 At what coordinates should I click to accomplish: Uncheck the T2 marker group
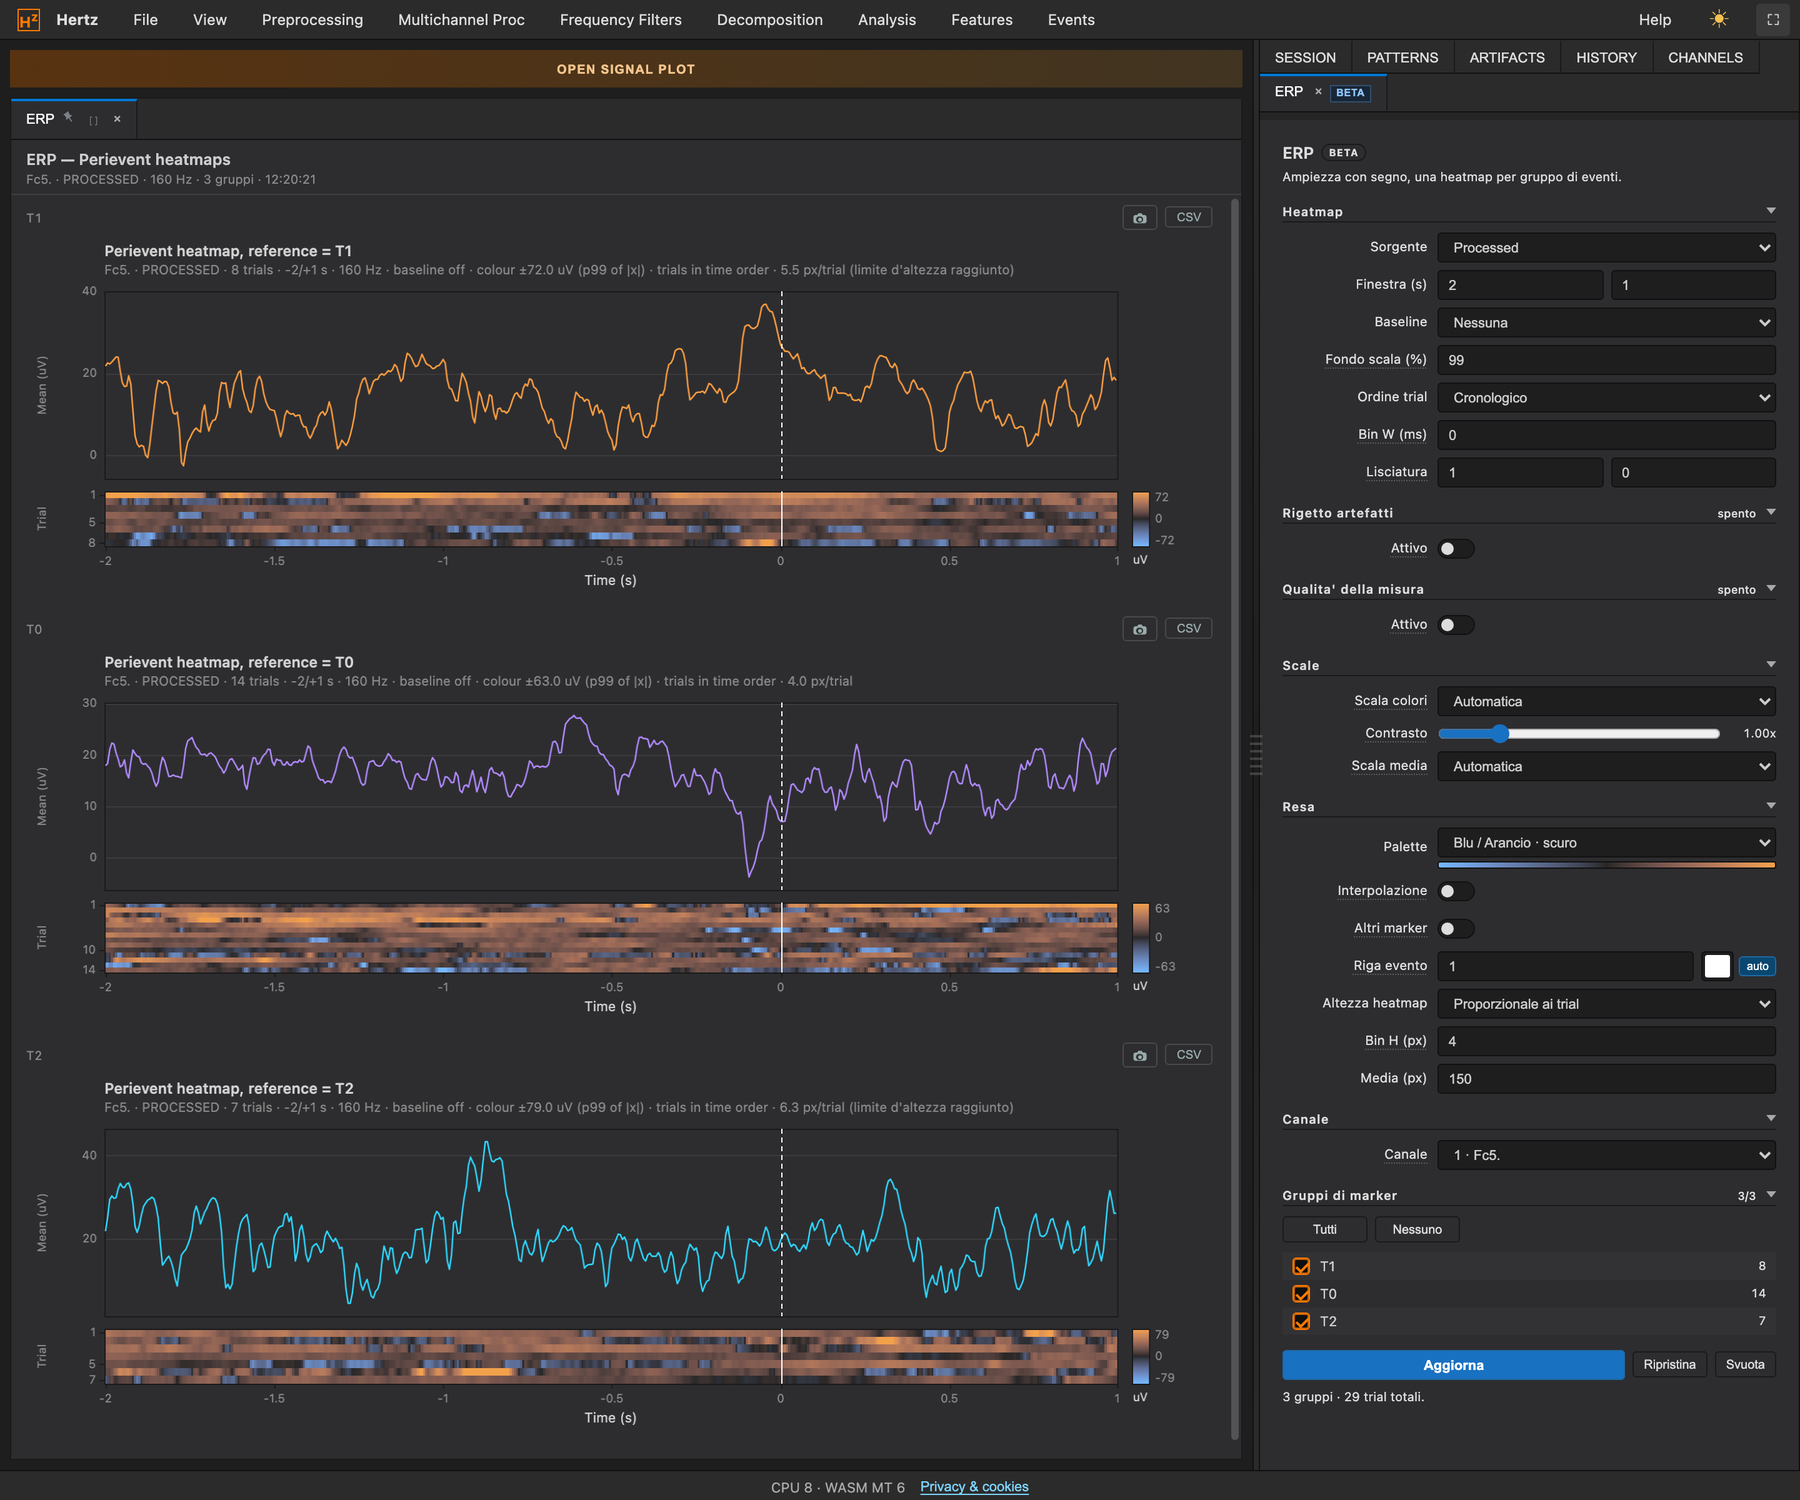click(x=1301, y=1321)
